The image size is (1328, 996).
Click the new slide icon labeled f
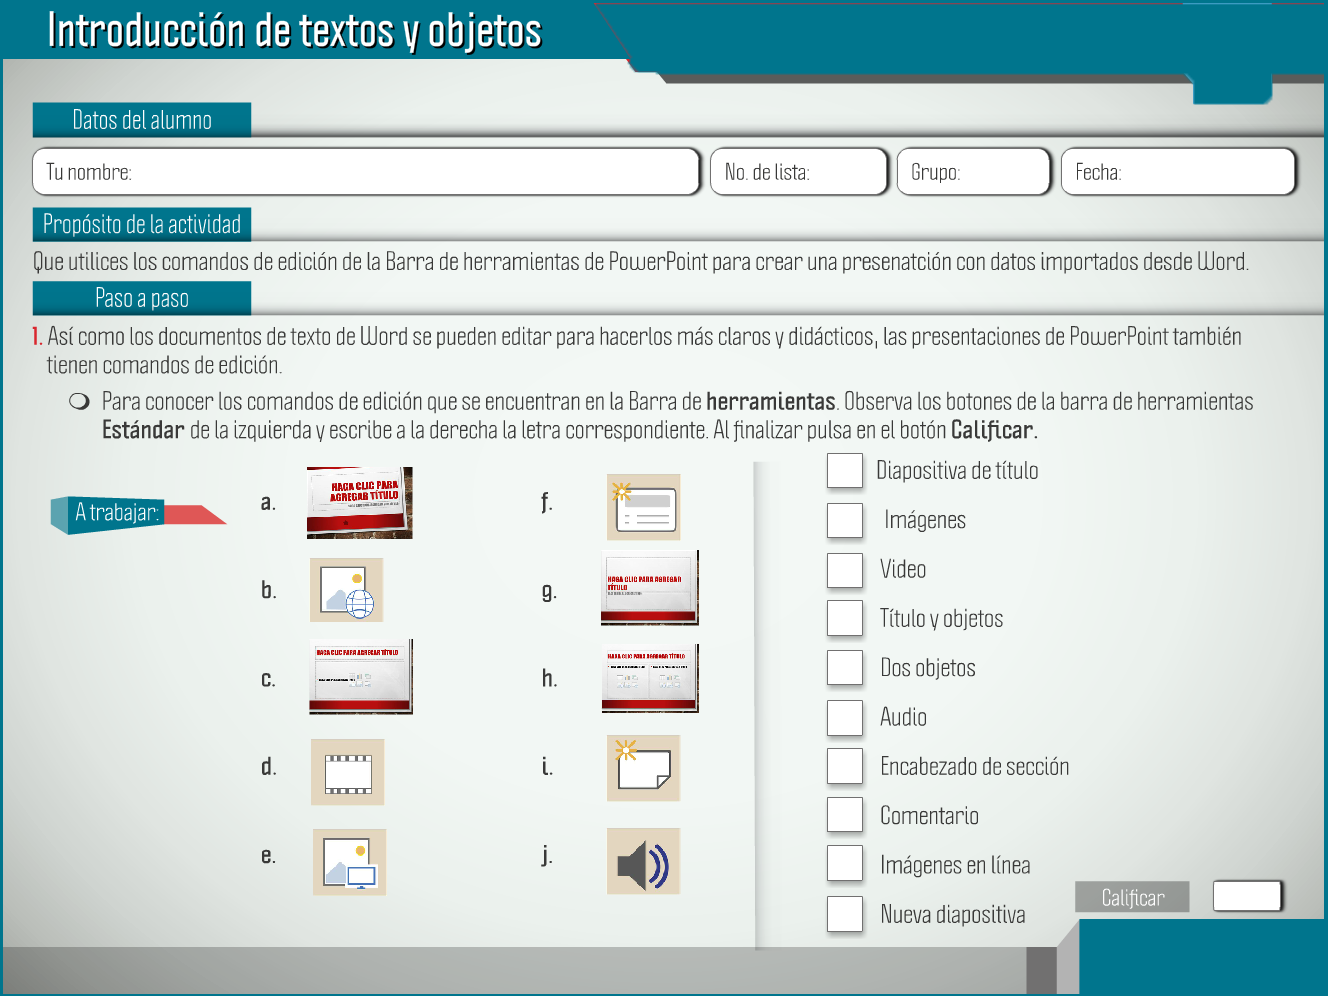pyautogui.click(x=643, y=507)
